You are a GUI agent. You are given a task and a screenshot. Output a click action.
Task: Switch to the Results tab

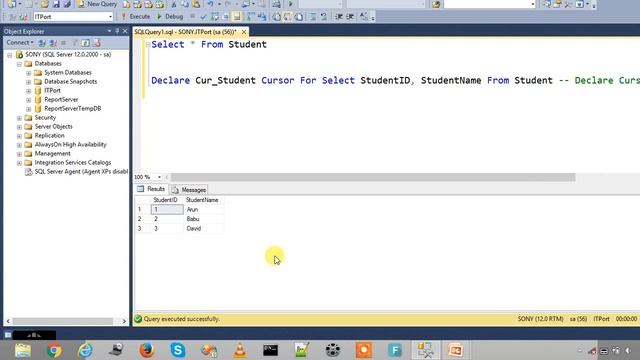(151, 189)
